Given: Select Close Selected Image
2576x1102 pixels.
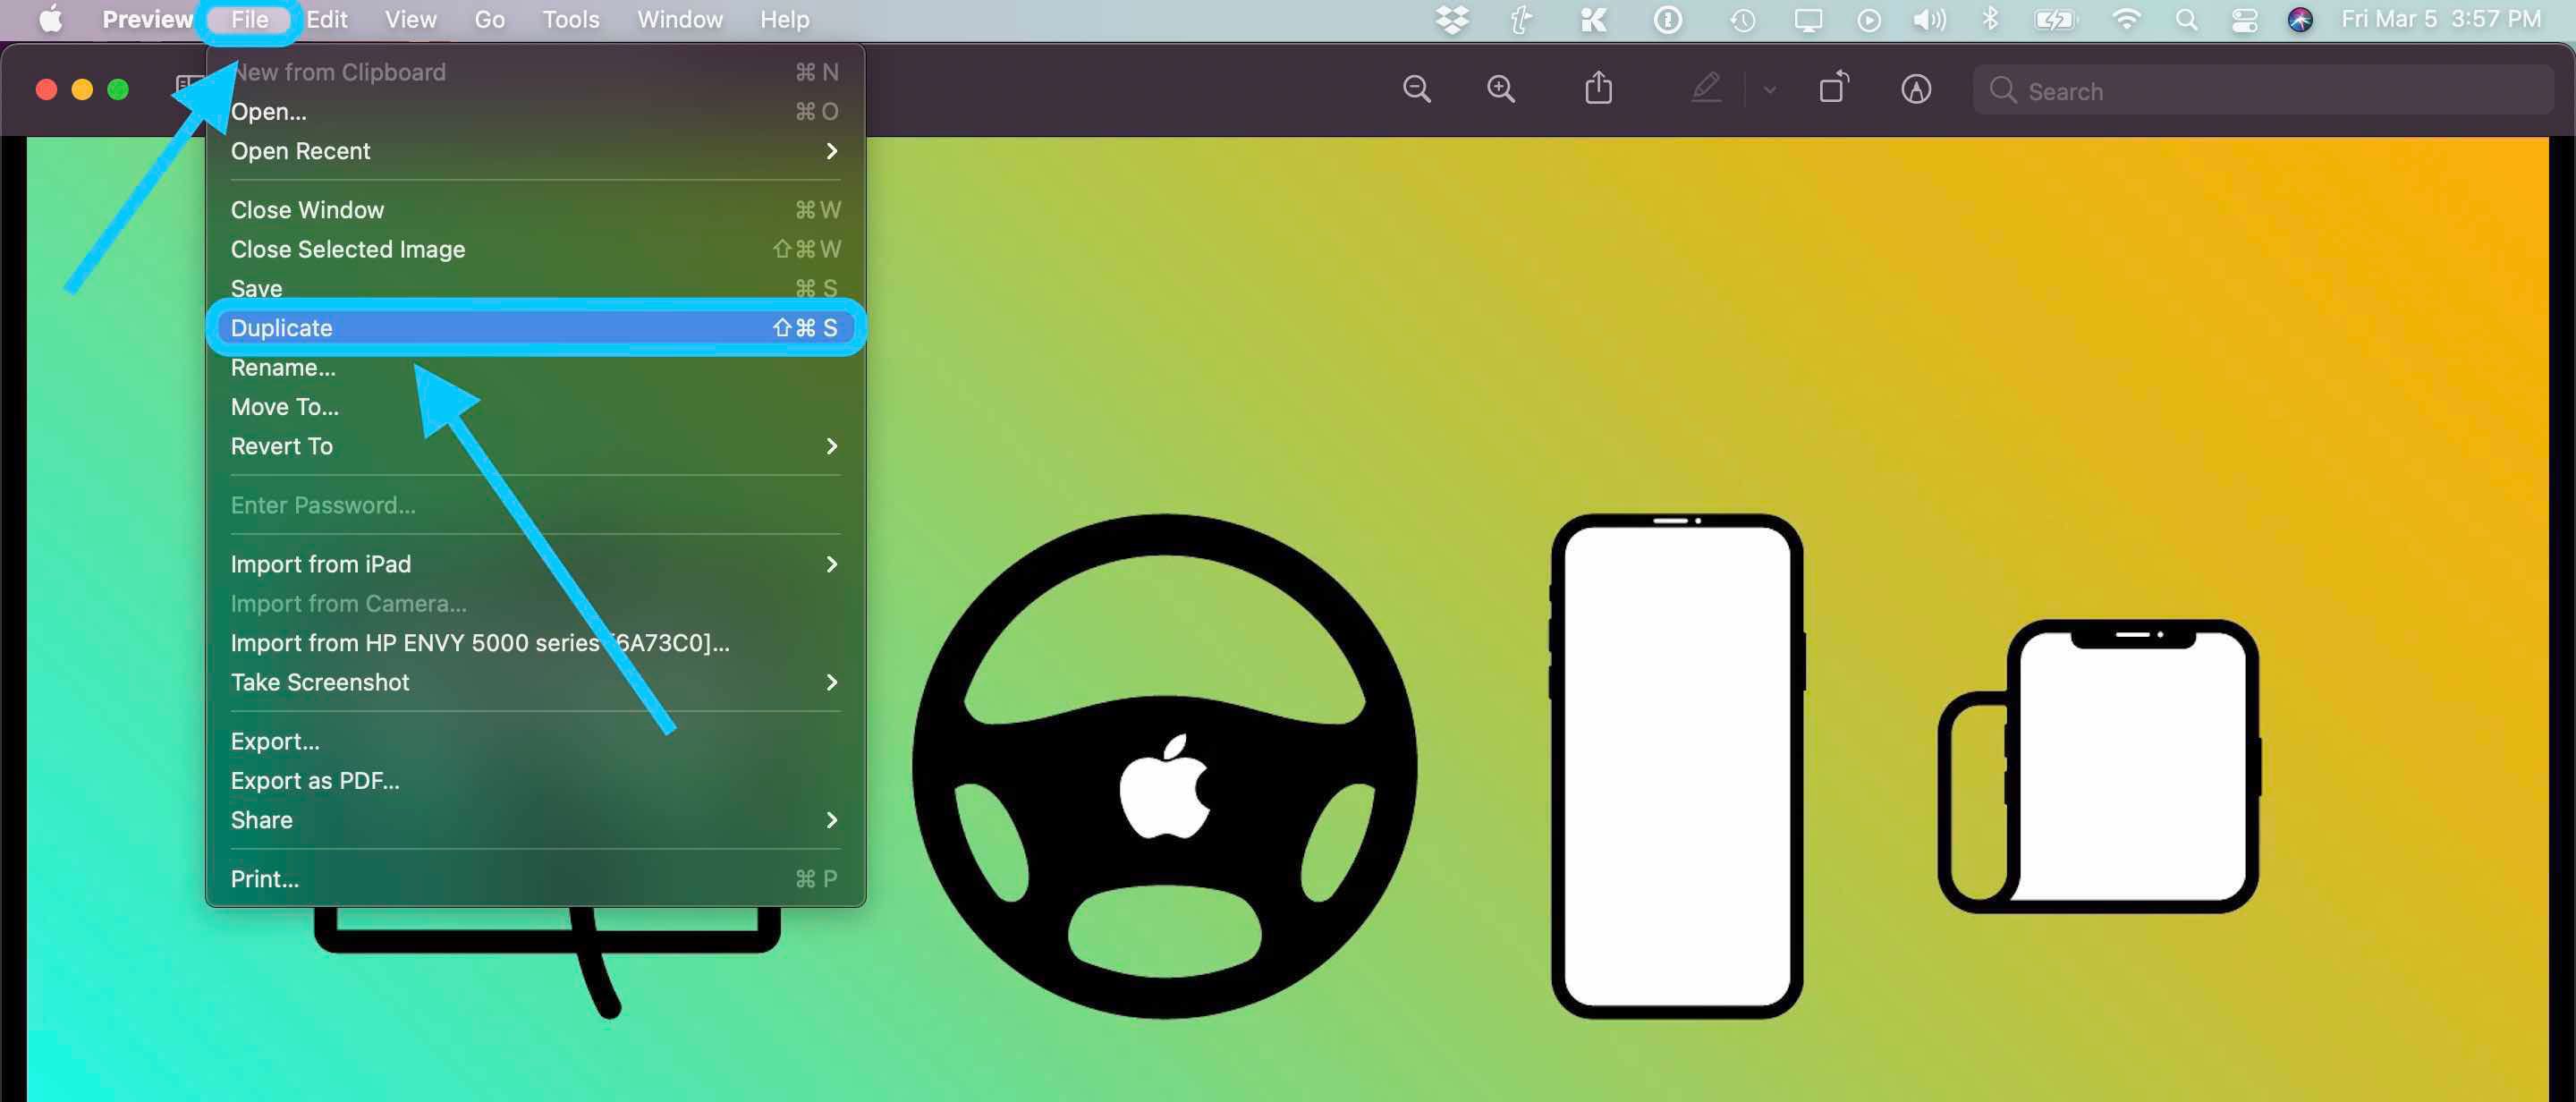Looking at the screenshot, I should [535, 249].
